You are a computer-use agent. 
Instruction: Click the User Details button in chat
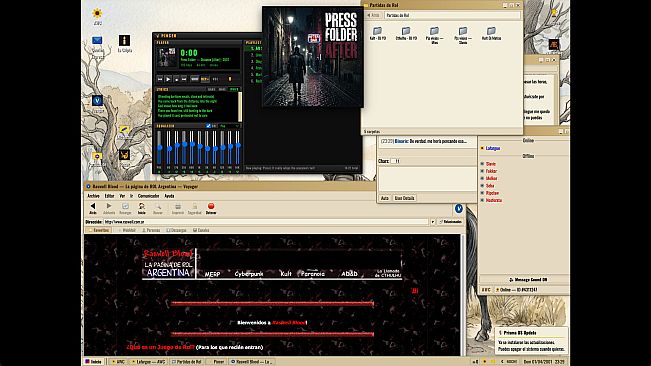point(404,198)
